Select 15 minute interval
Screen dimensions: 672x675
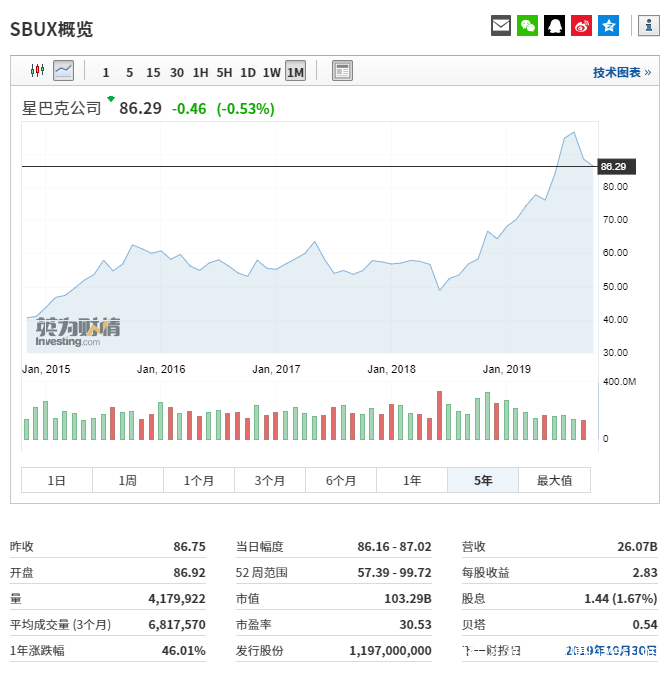coord(153,72)
